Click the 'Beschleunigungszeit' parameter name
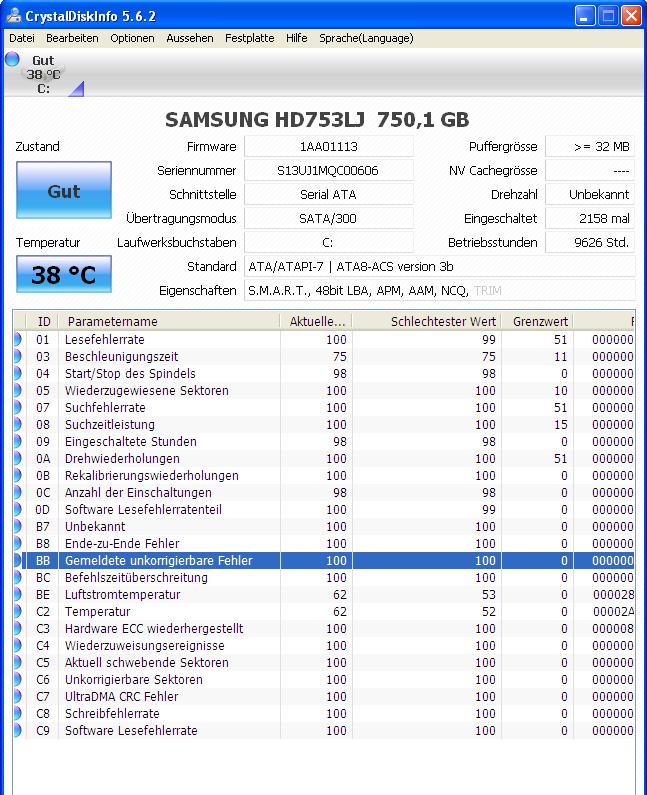This screenshot has width=647, height=795. pyautogui.click(x=121, y=356)
